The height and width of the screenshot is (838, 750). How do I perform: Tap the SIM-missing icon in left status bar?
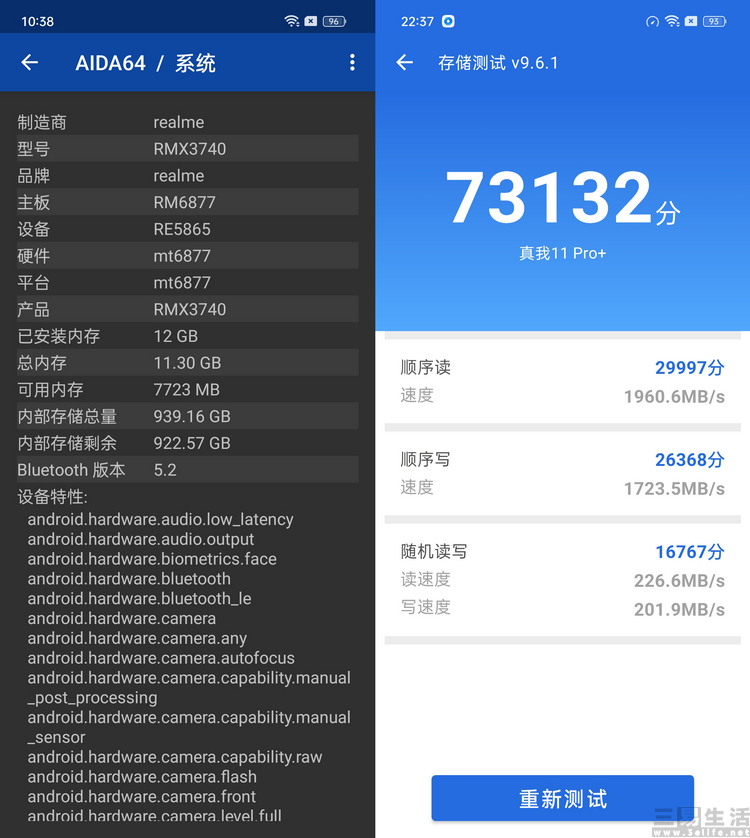[311, 21]
